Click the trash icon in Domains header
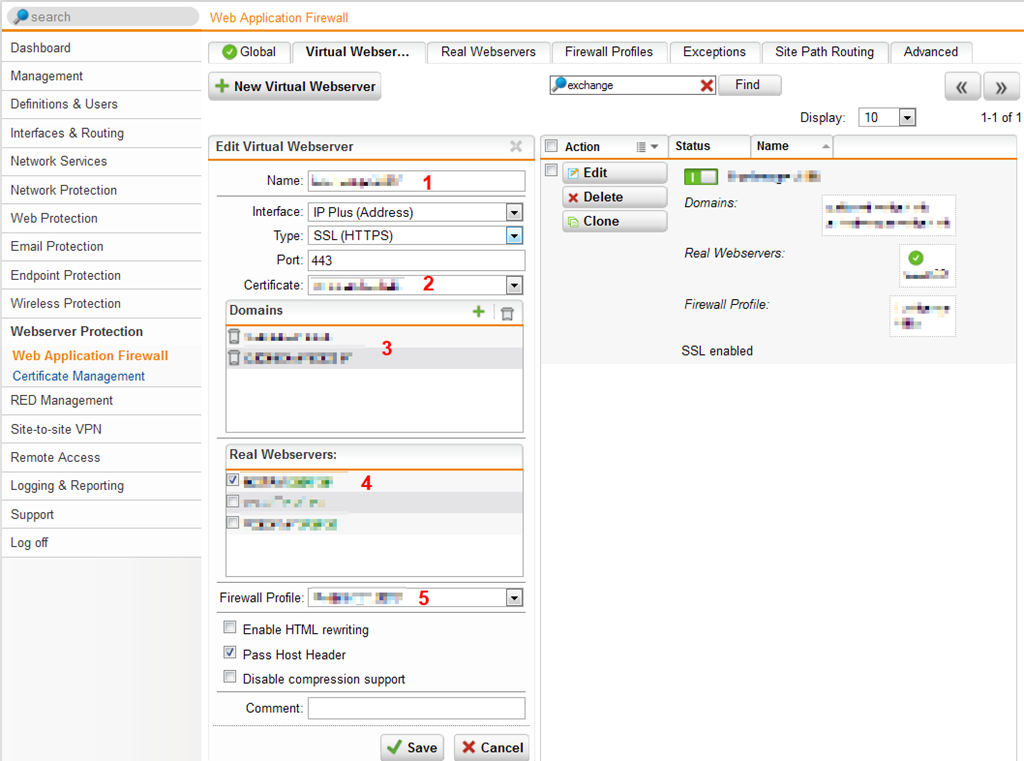 (507, 312)
